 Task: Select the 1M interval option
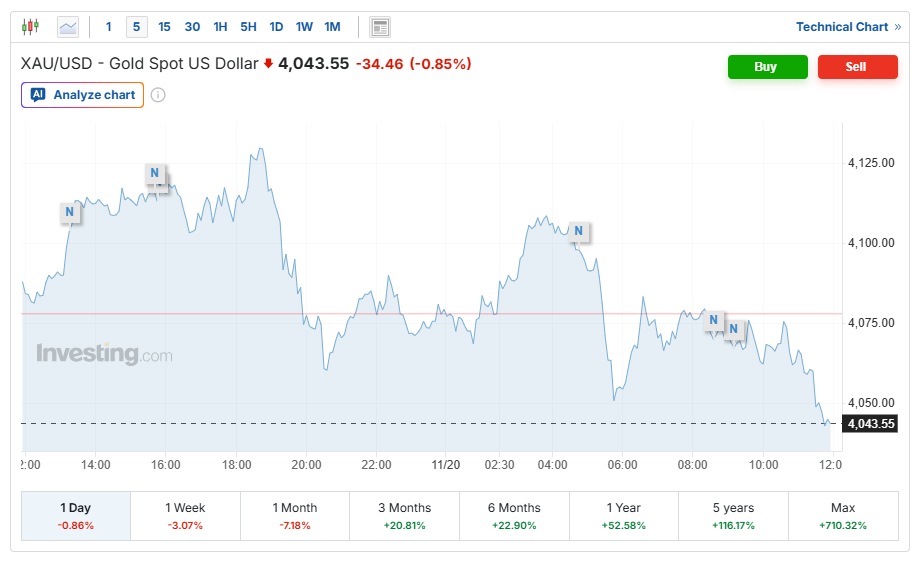click(x=332, y=27)
